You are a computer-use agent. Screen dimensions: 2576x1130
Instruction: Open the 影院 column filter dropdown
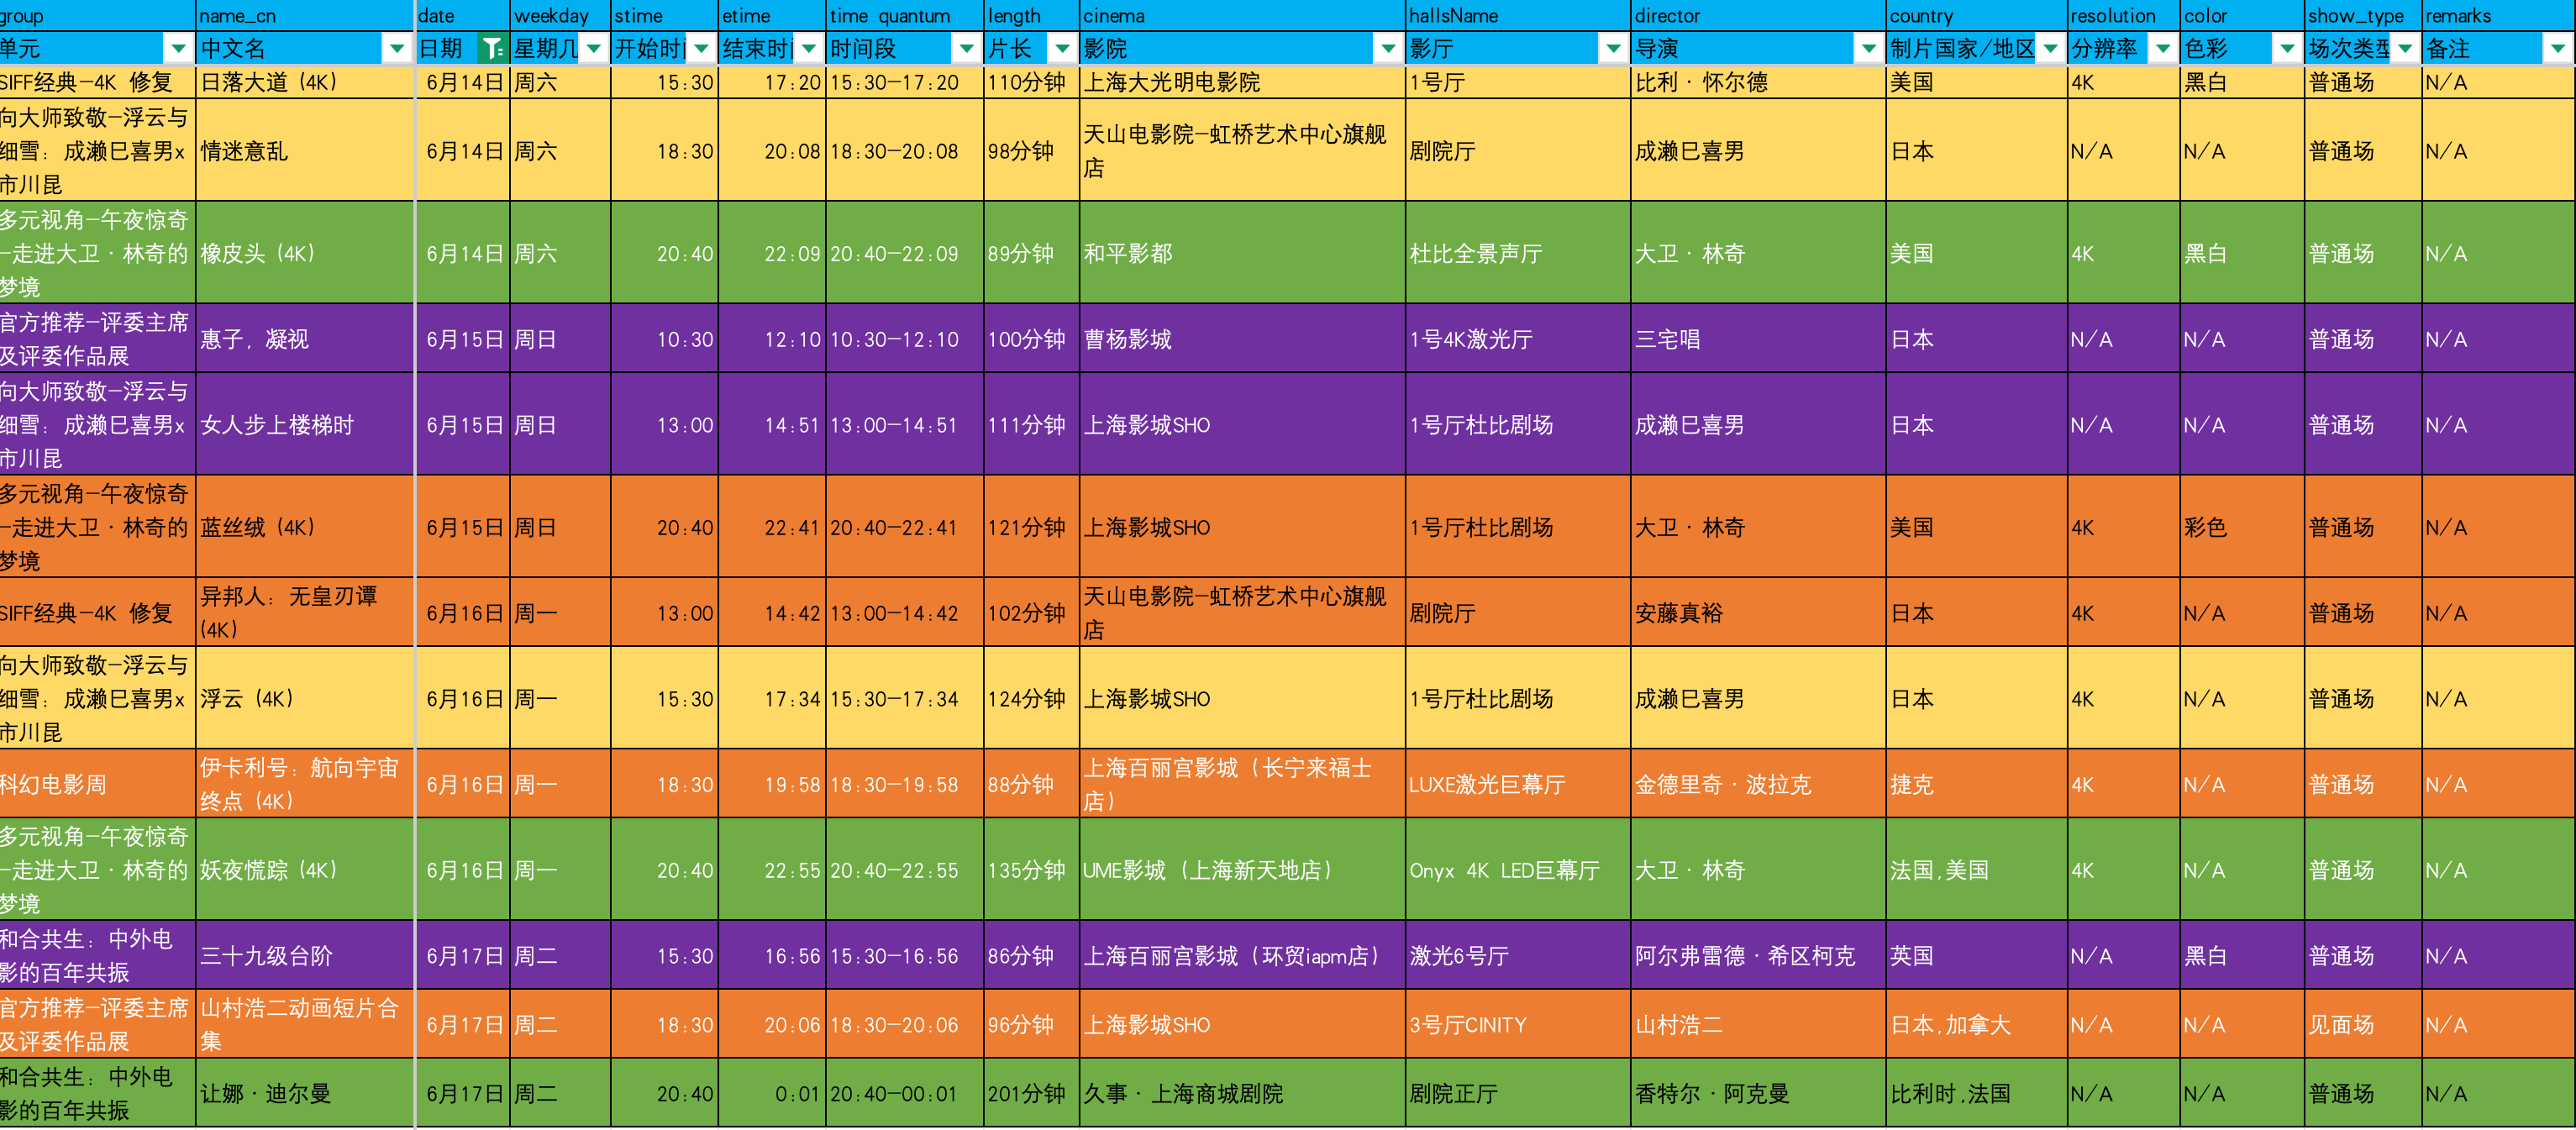1388,48
